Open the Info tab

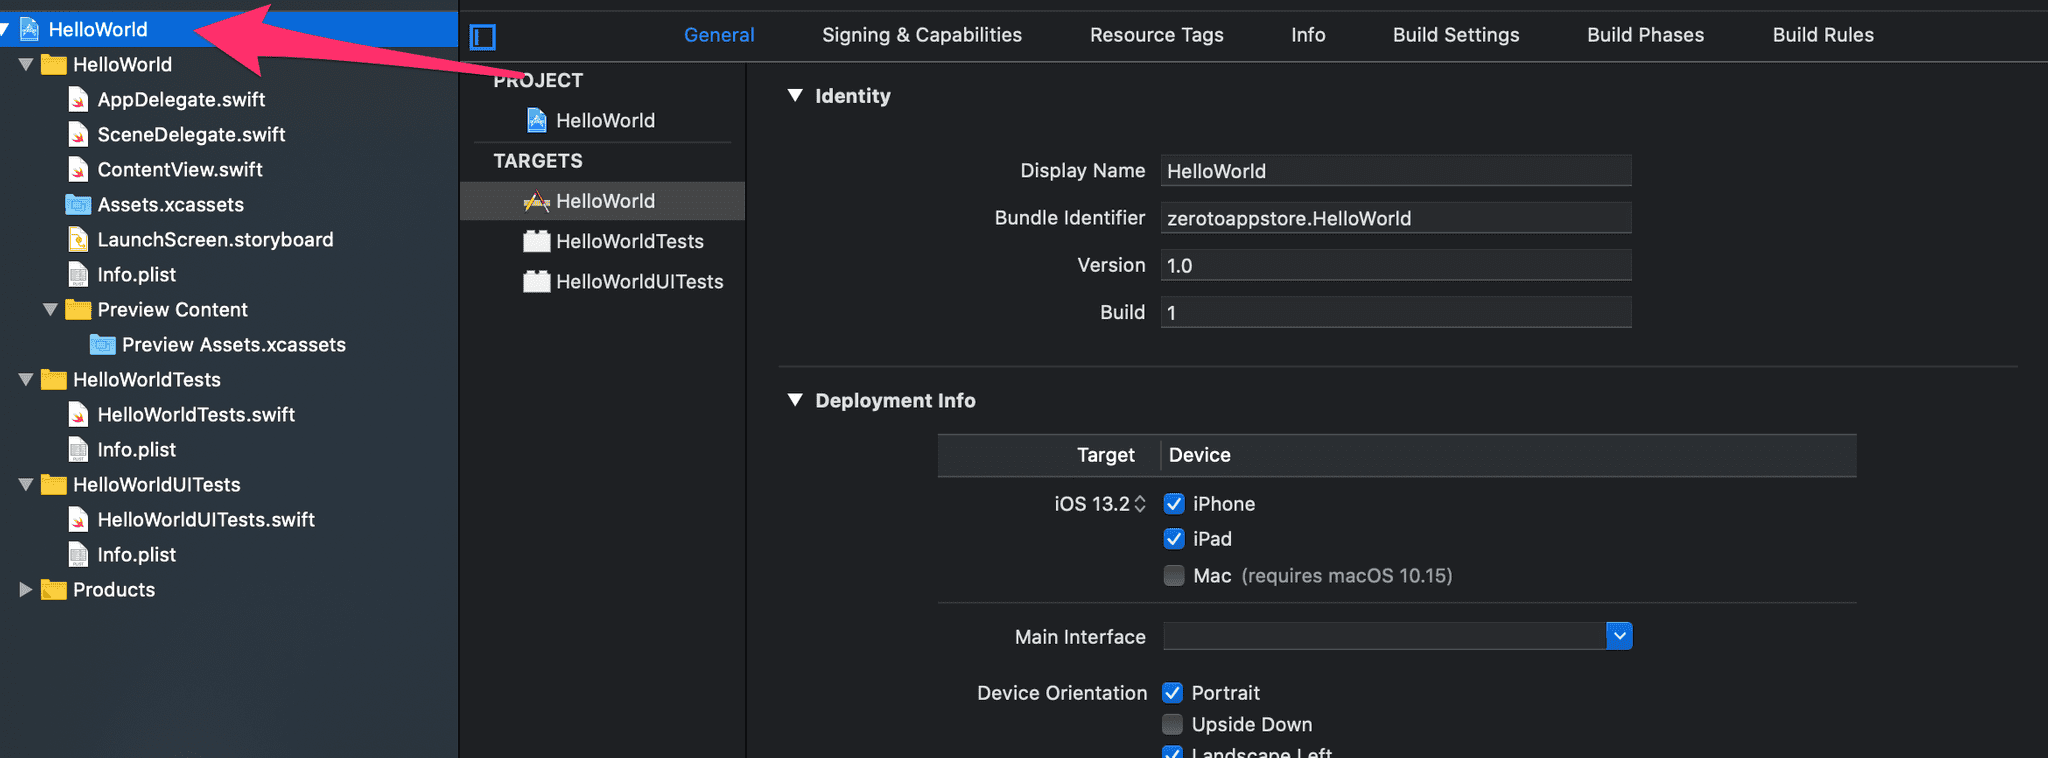(x=1308, y=35)
